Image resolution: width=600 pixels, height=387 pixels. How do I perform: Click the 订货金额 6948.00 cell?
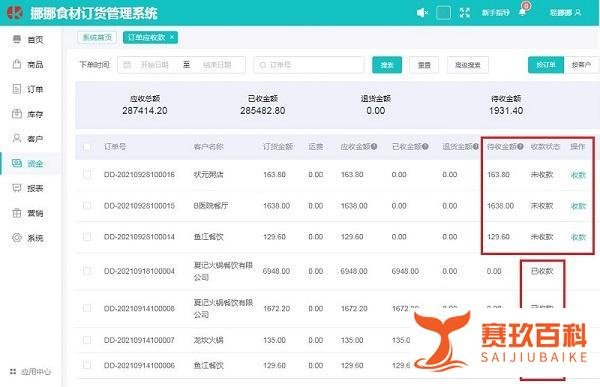[x=276, y=271]
